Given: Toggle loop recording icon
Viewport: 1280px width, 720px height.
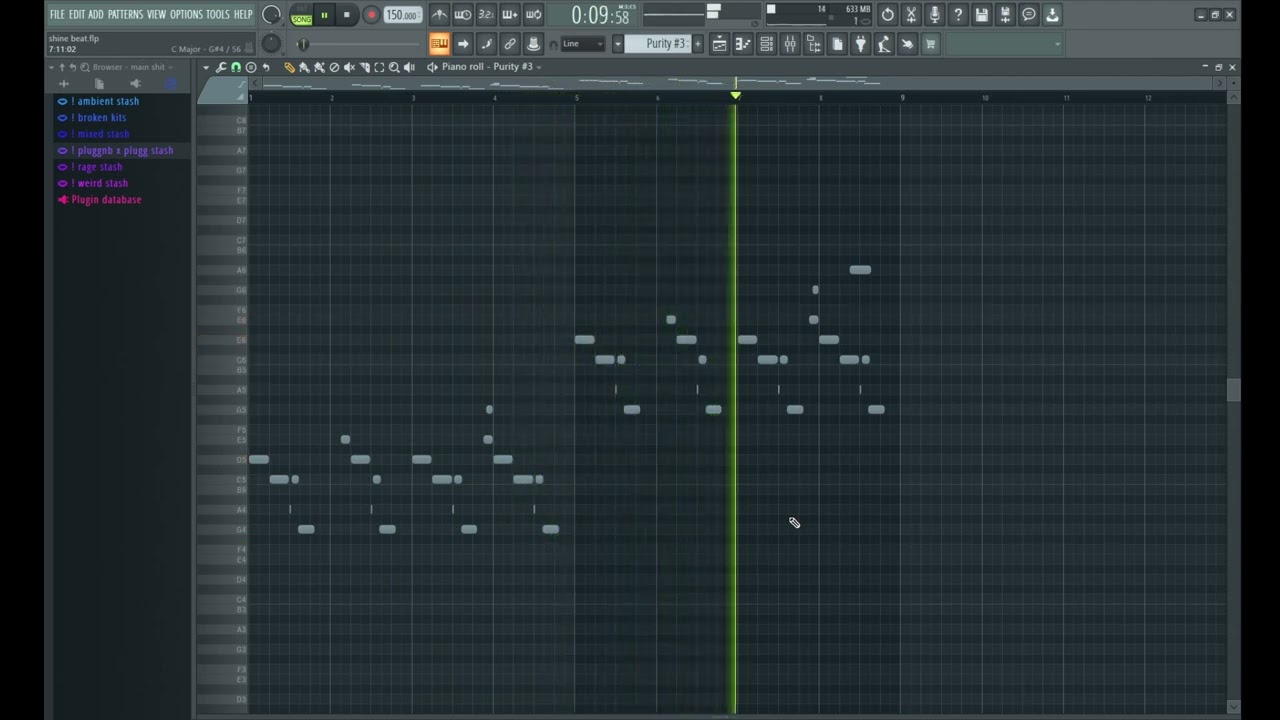Looking at the screenshot, I should pos(534,15).
